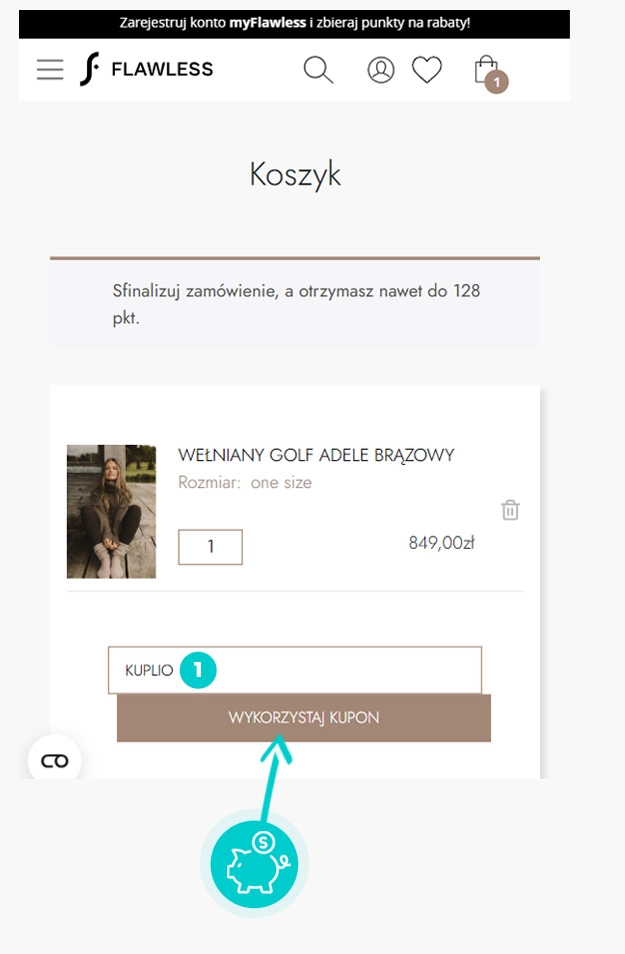
Task: Click the 849,00zł price
Action: click(x=441, y=543)
